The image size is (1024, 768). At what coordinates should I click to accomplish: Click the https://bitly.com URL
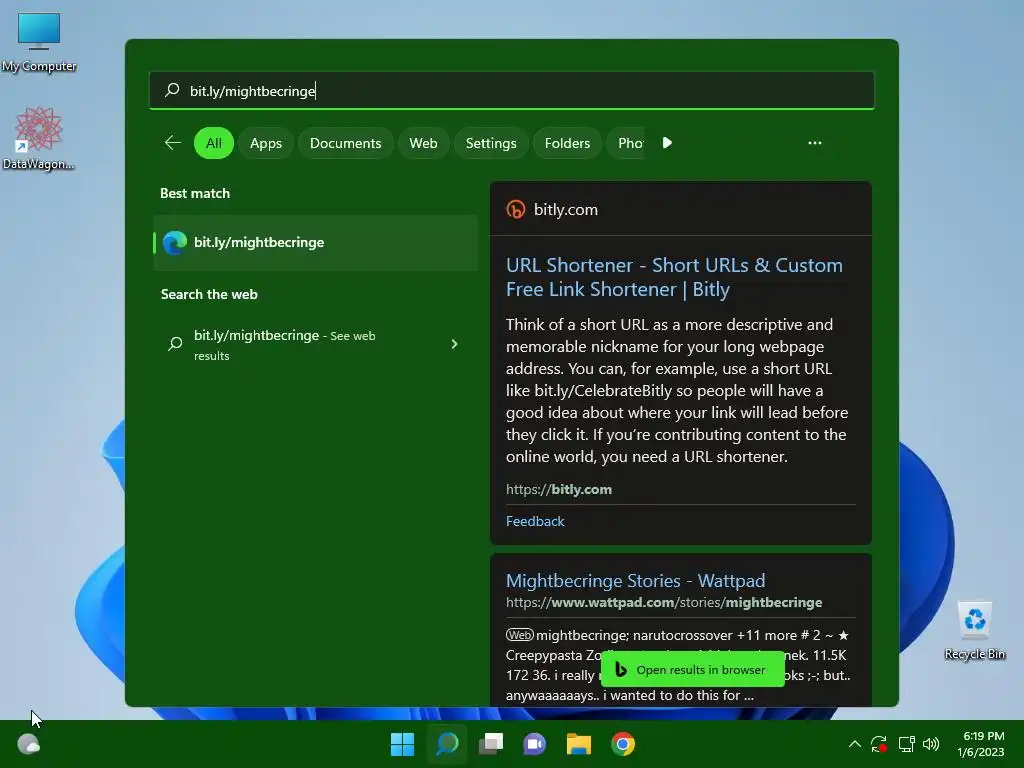point(559,489)
